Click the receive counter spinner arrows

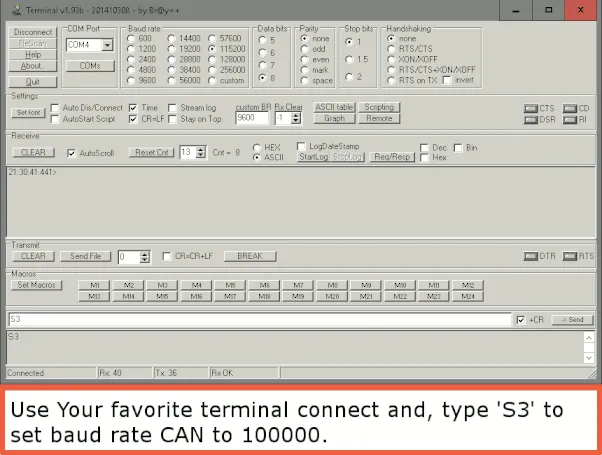click(x=201, y=152)
